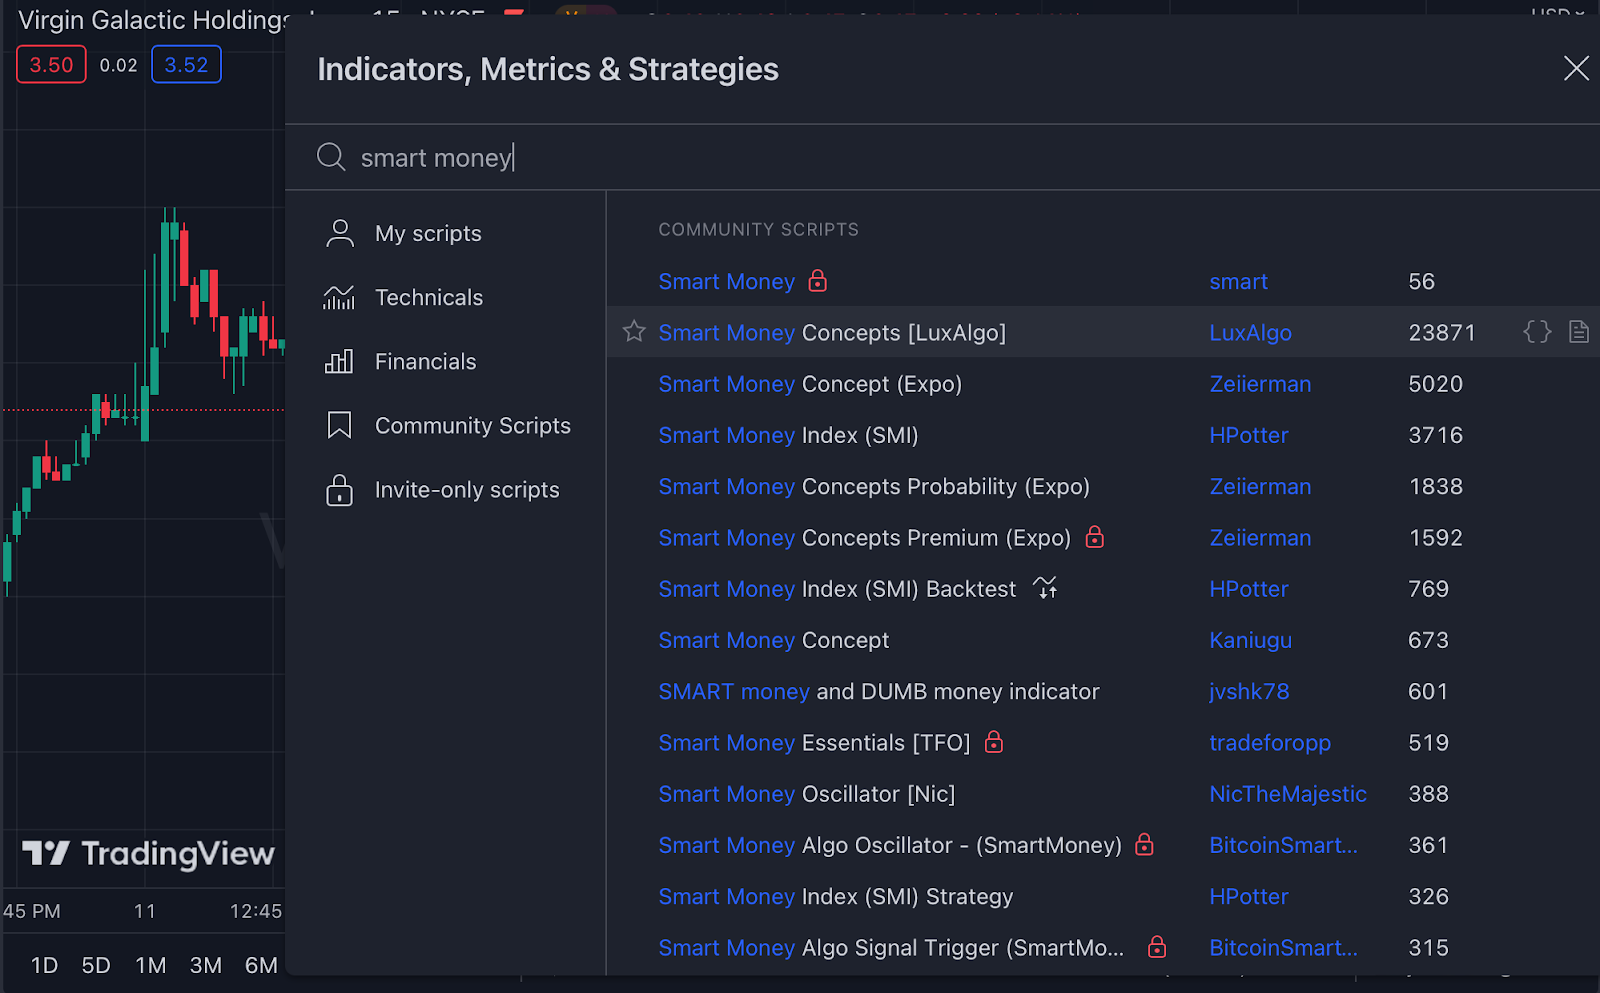Click the TradingView logo watermark
This screenshot has height=993, width=1600.
click(x=144, y=854)
